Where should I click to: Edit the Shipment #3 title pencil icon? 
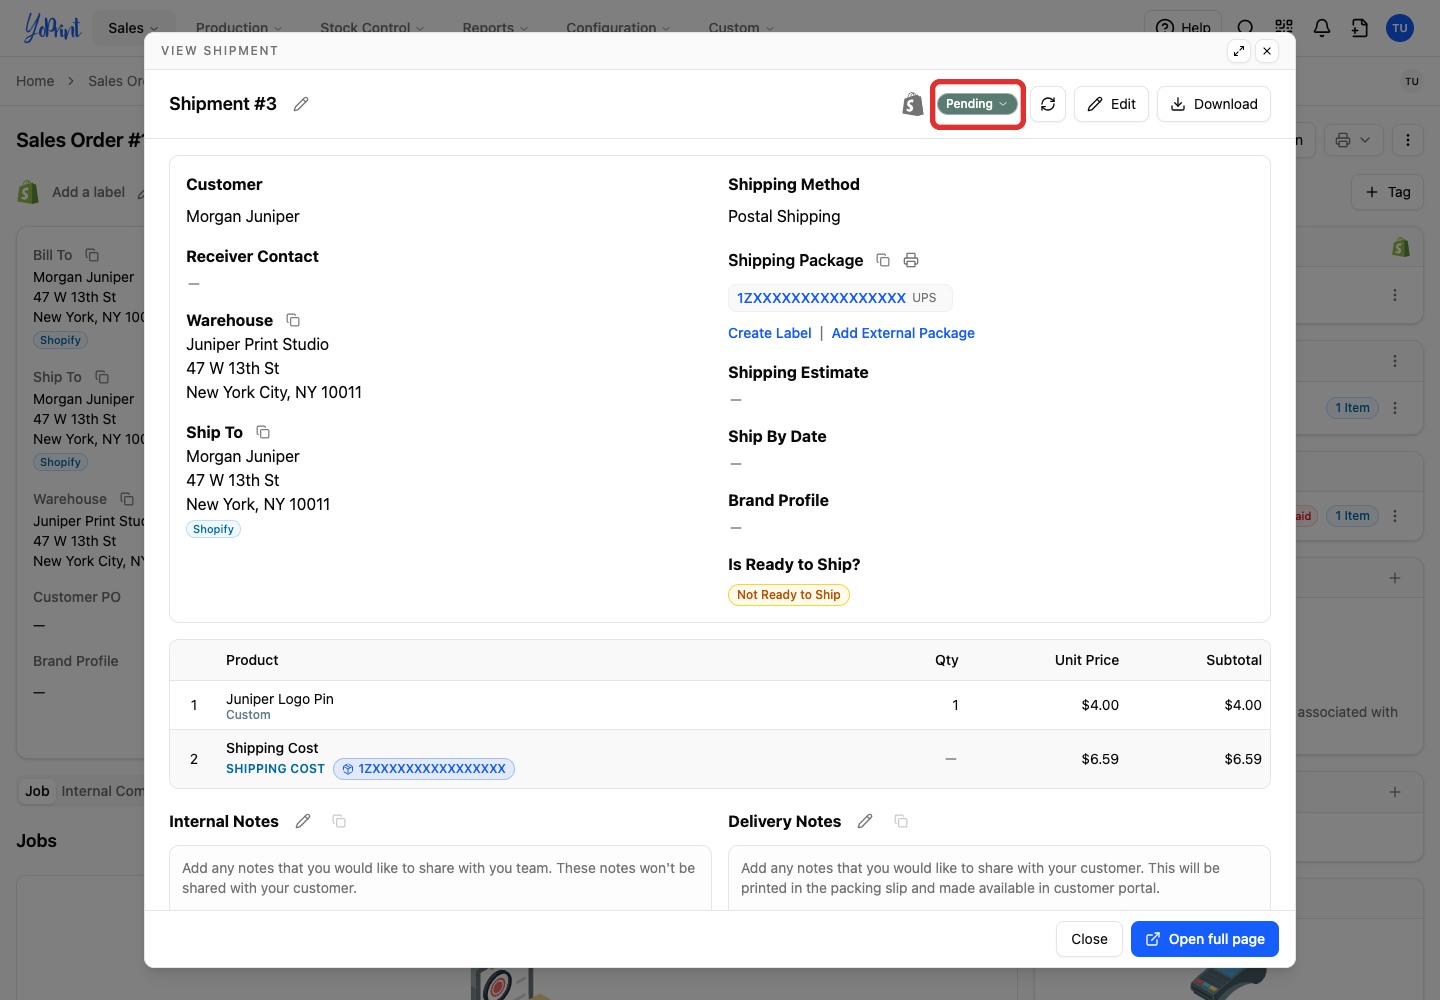point(301,104)
